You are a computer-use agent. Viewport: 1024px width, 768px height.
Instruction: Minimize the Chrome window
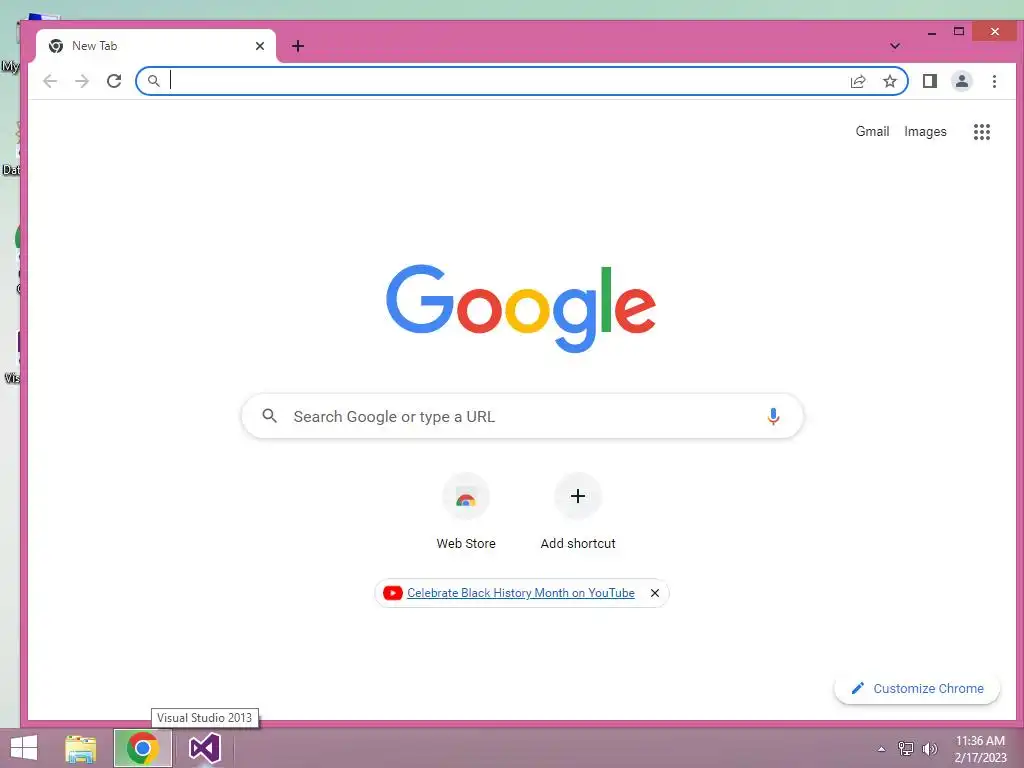pyautogui.click(x=932, y=31)
